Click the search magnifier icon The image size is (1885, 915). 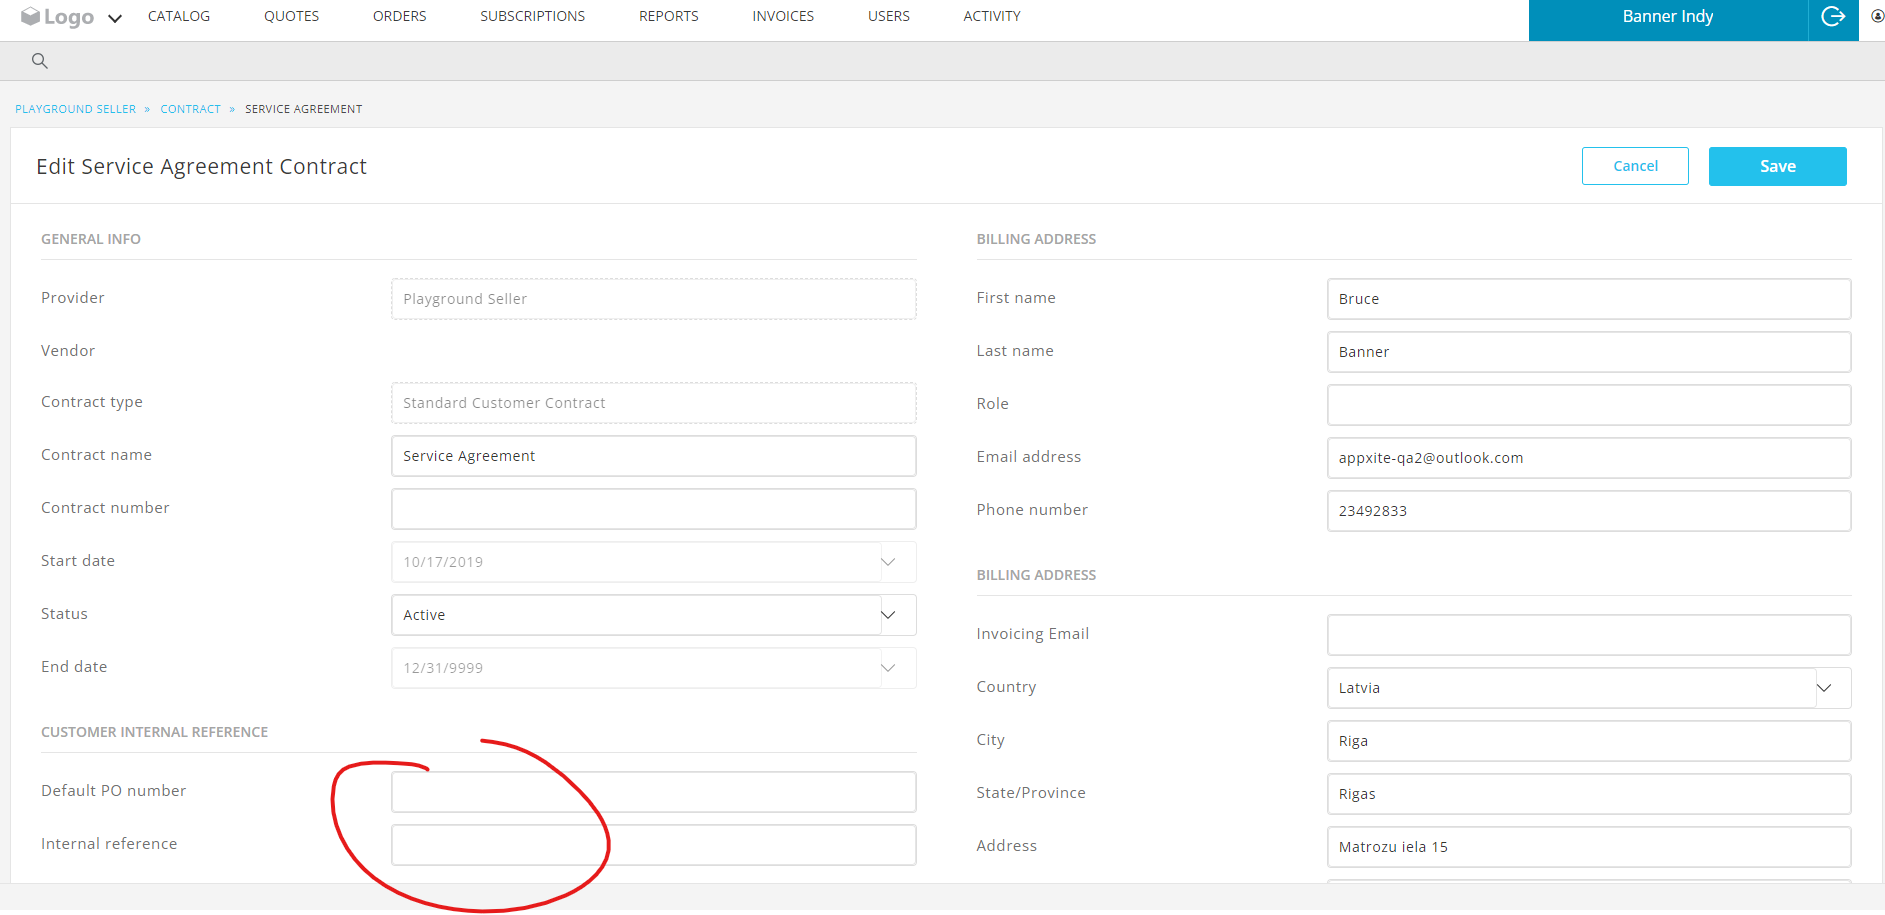tap(40, 61)
